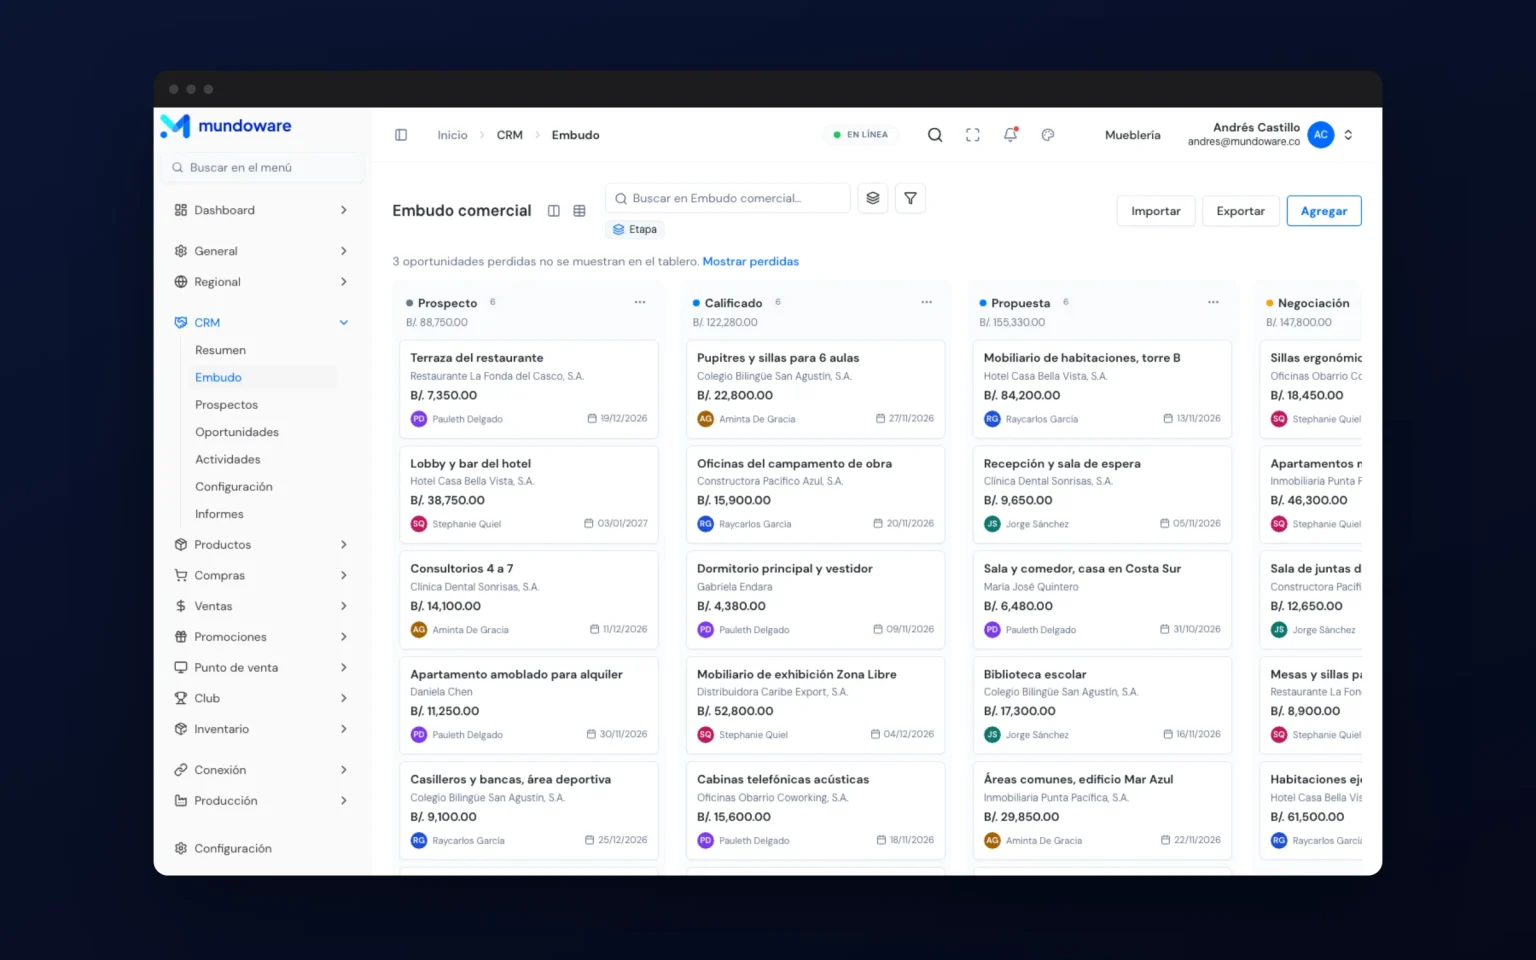
Task: Click Pauleth Delgado avatar on Terraza card
Action: pos(419,419)
